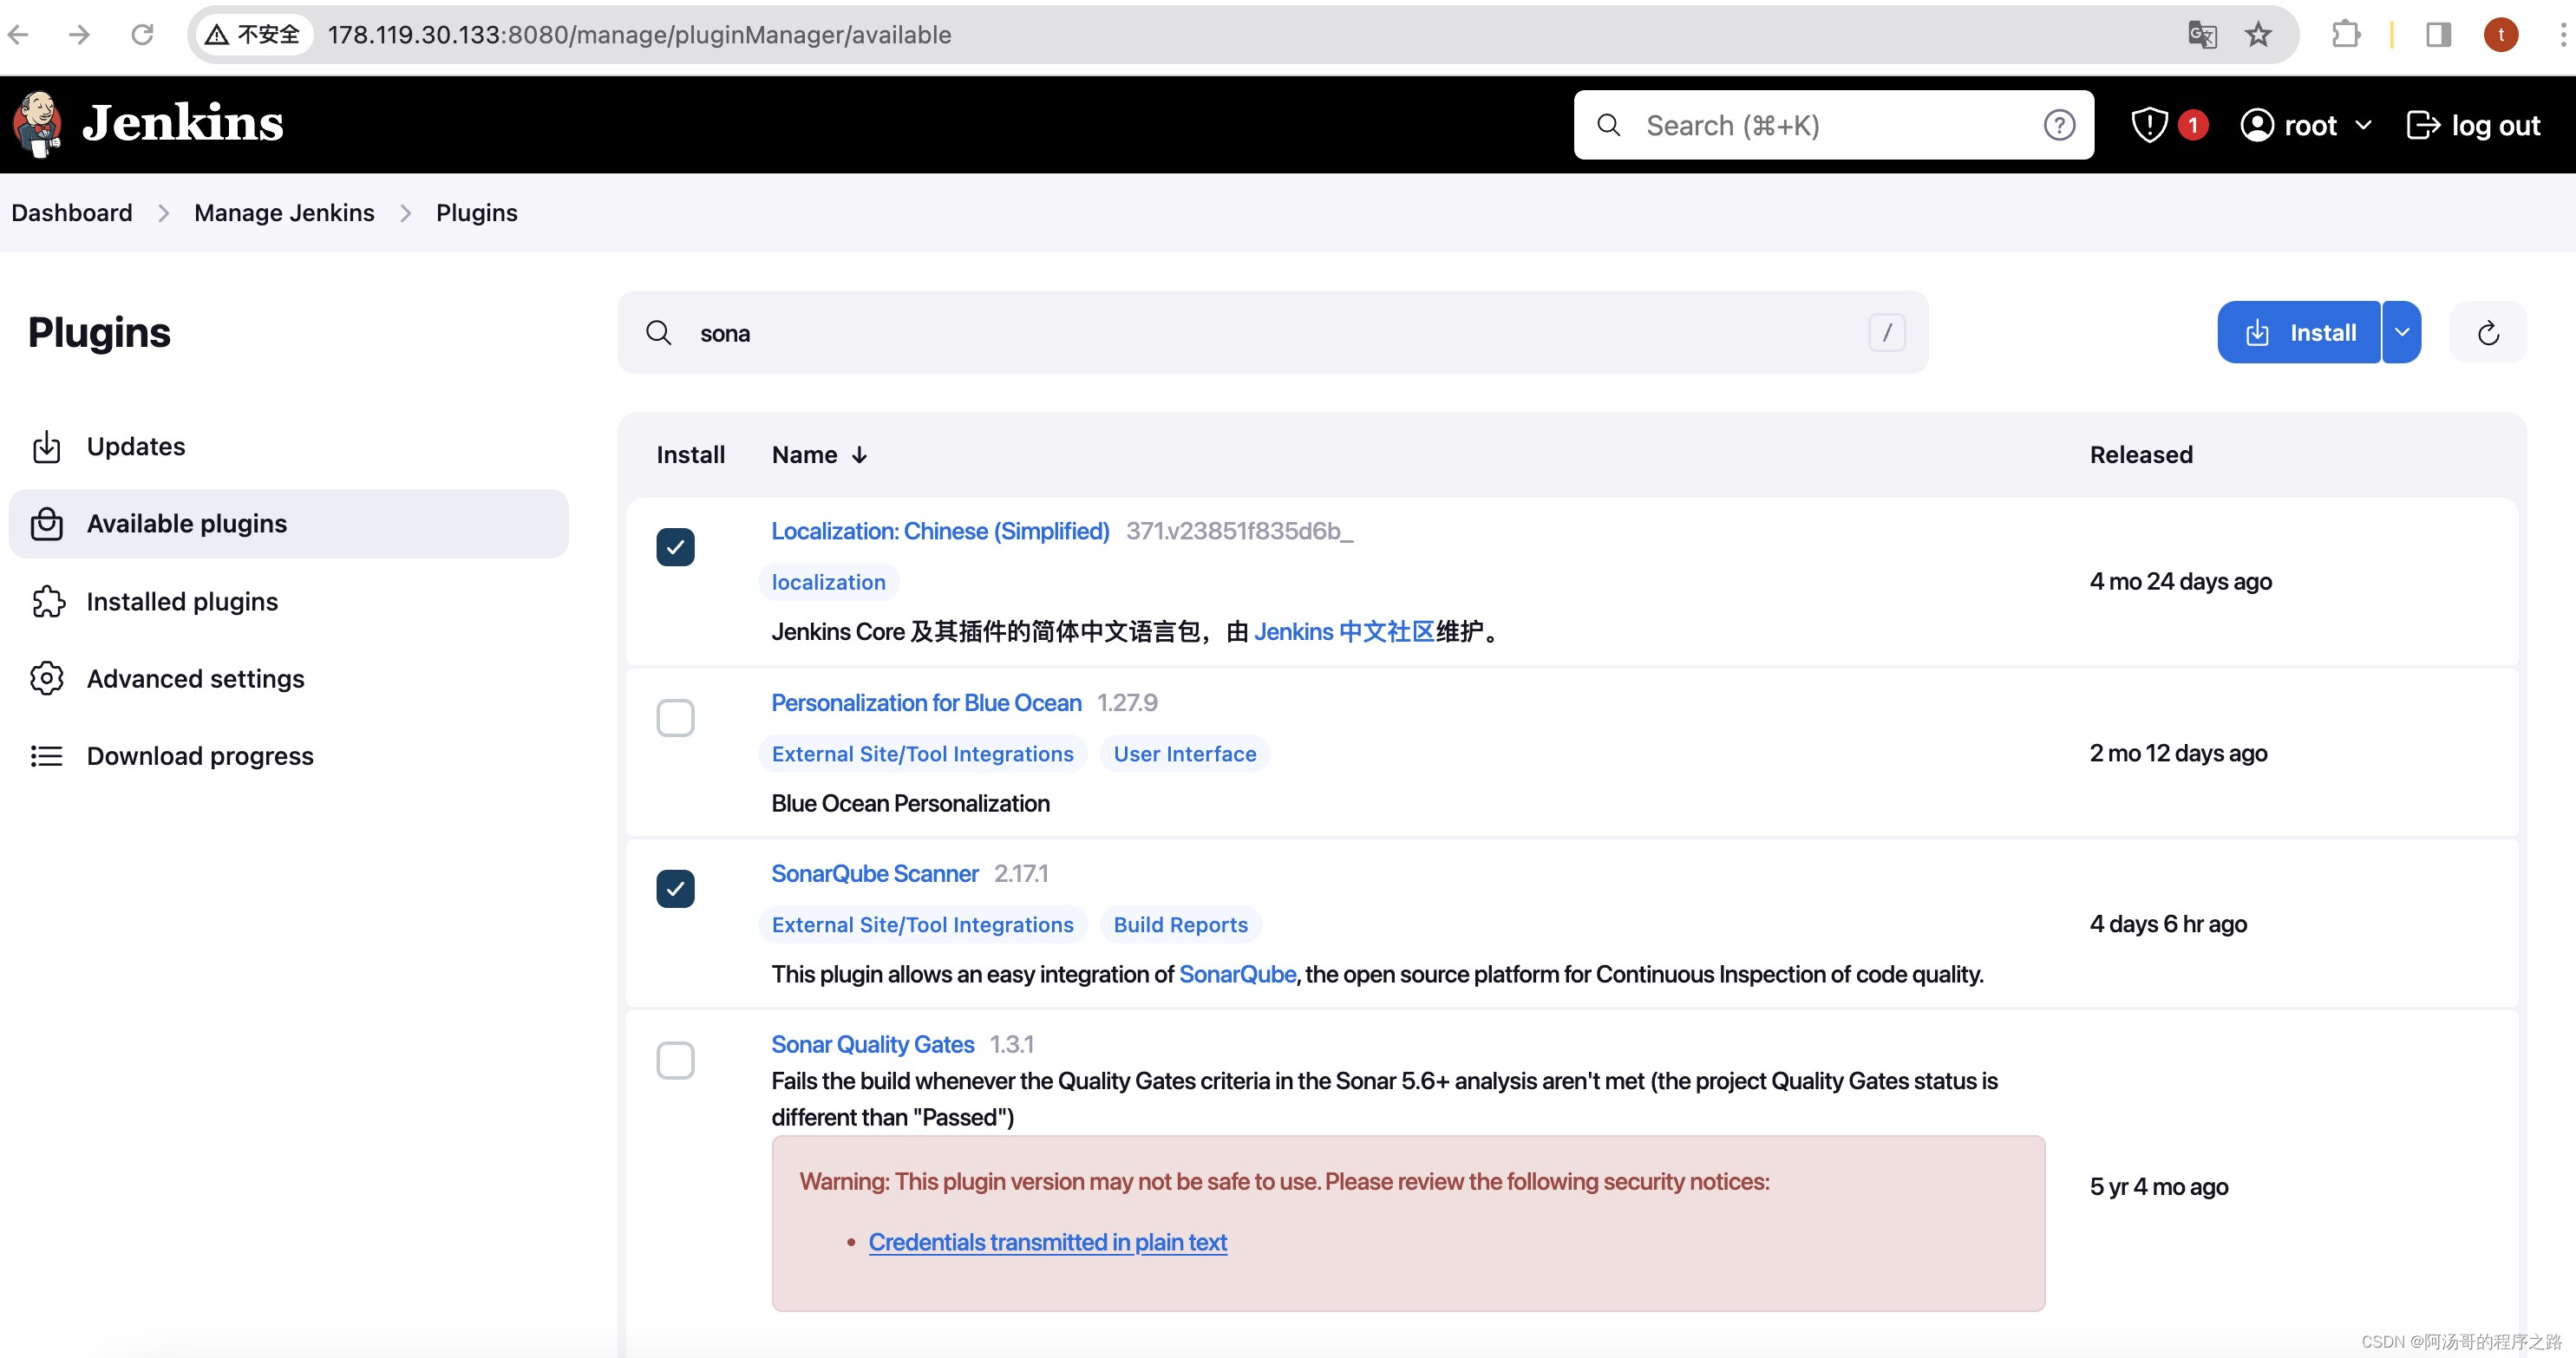This screenshot has height=1358, width=2576.
Task: Open the security warnings shield icon
Action: tap(2149, 125)
